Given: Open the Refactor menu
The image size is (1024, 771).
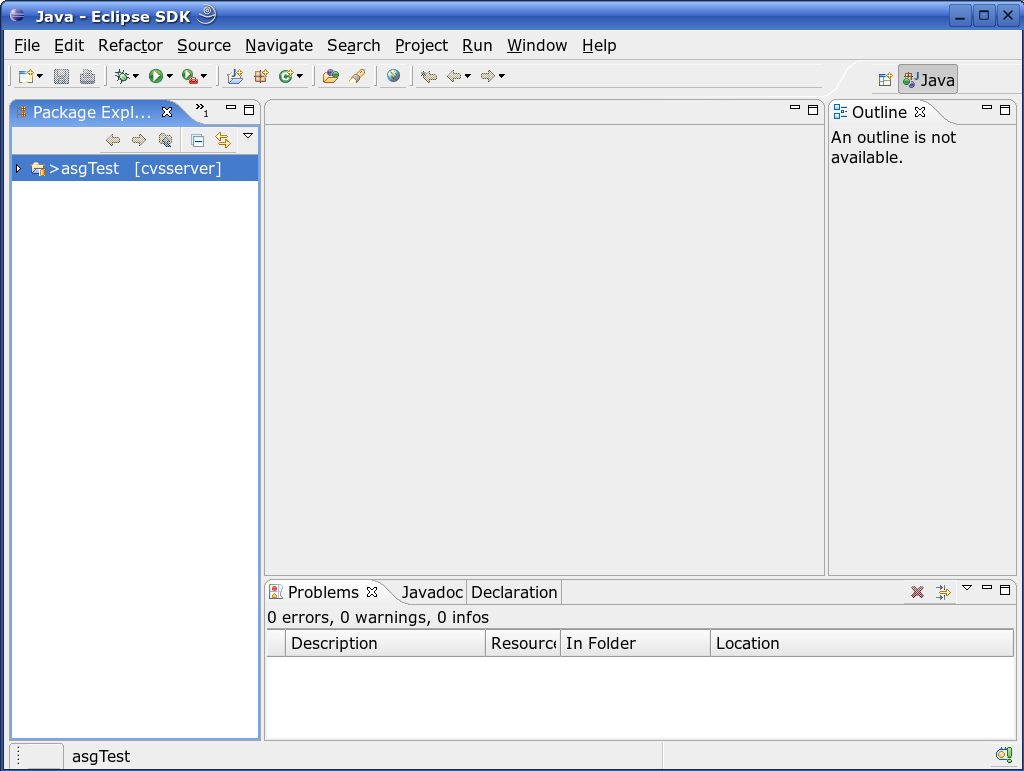Looking at the screenshot, I should click(x=130, y=46).
